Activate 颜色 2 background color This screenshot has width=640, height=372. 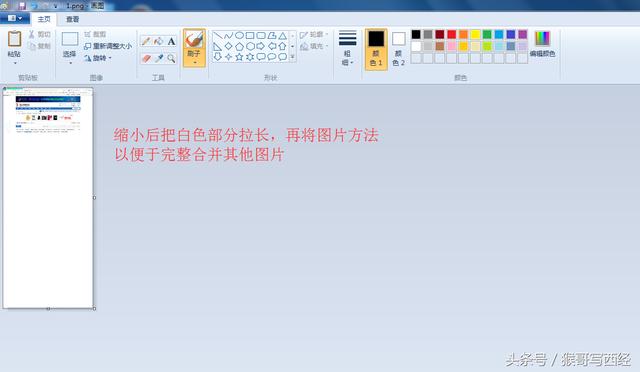click(398, 49)
